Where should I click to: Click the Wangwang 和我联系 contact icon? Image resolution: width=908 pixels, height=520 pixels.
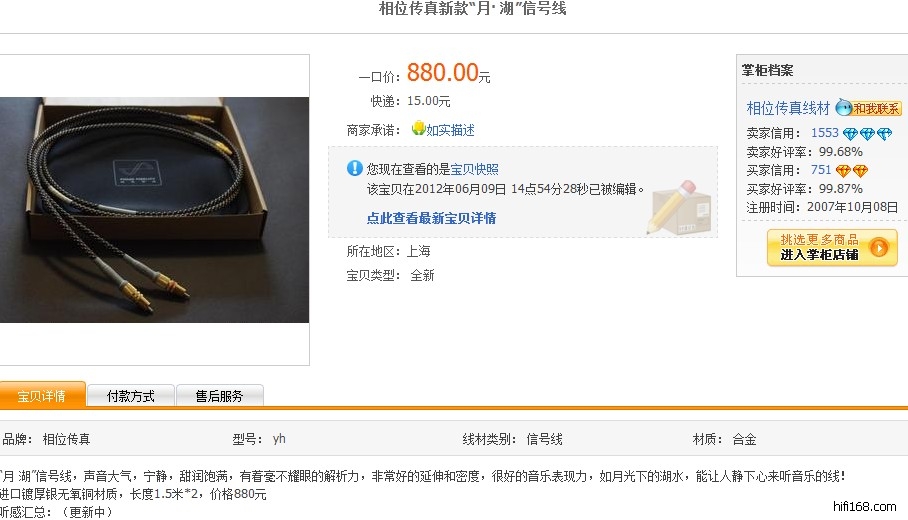click(869, 108)
